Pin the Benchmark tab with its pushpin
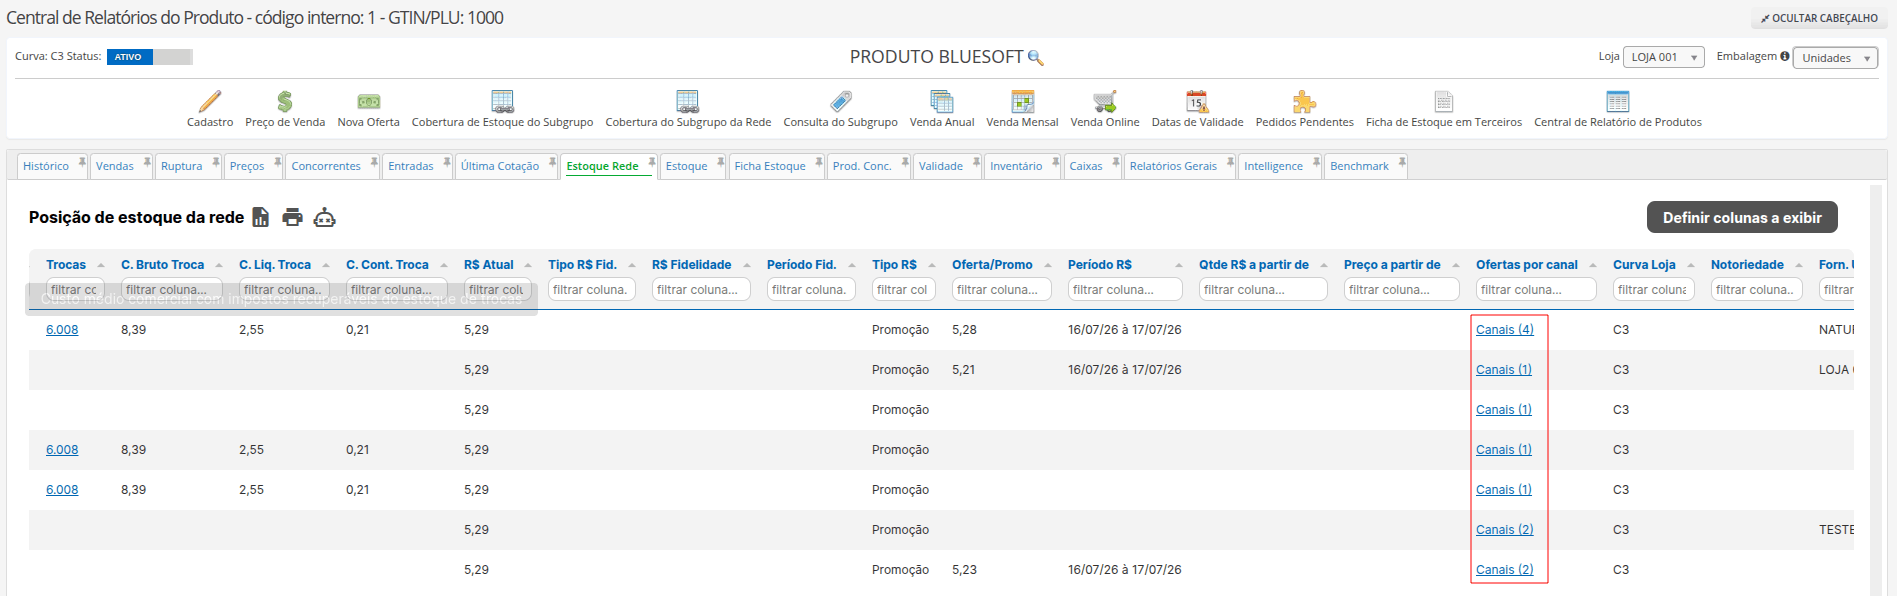 point(1402,162)
